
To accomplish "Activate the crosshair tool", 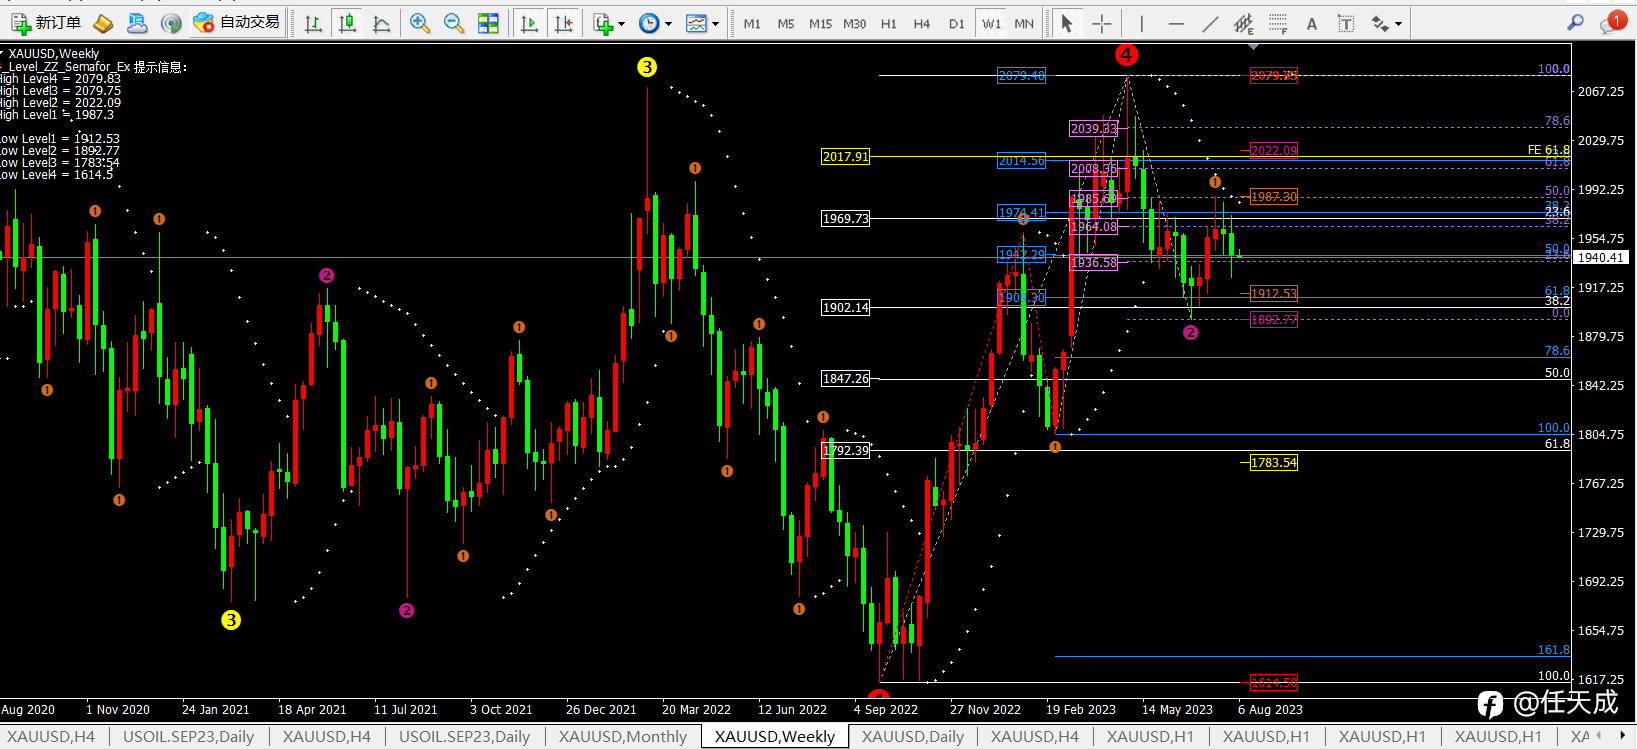I will 1101,23.
